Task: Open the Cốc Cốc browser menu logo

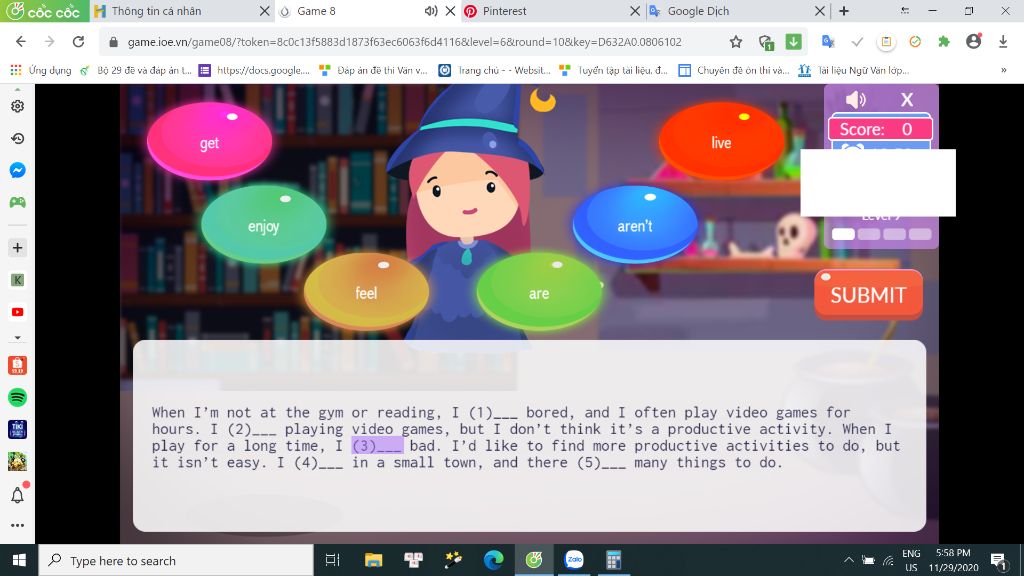Action: click(44, 11)
